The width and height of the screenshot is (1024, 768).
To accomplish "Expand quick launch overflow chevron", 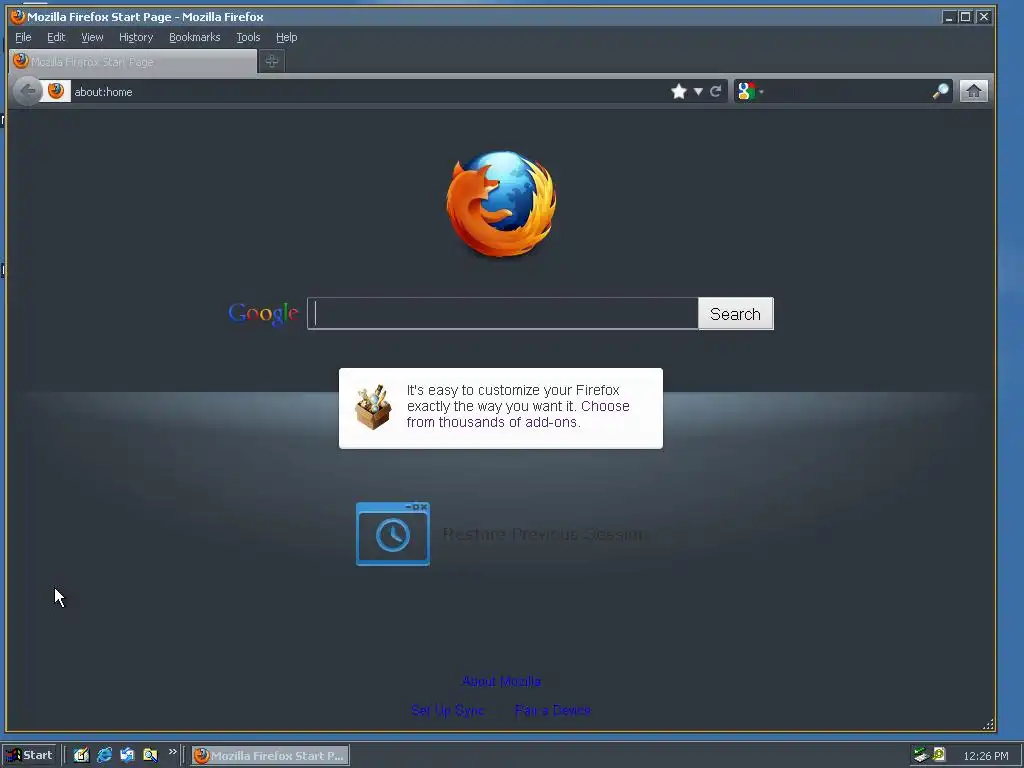I will pyautogui.click(x=172, y=752).
